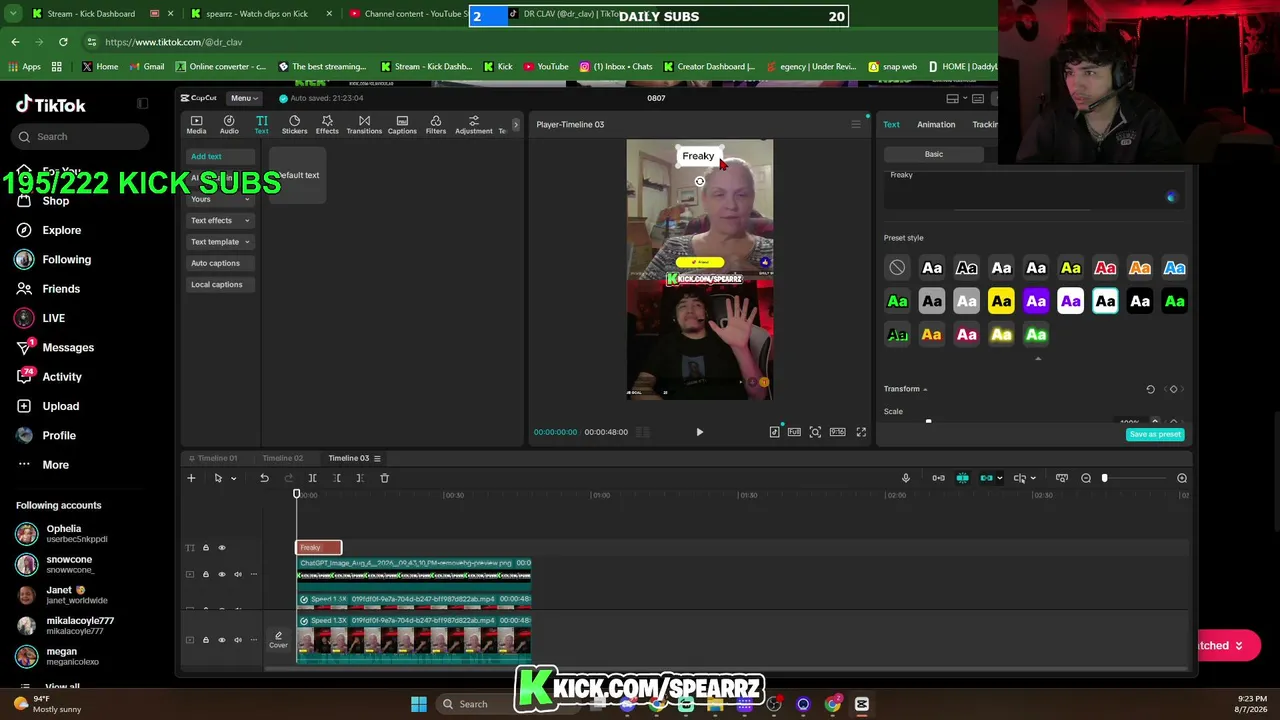Hide the Freaky text track with eye icon
This screenshot has height=720, width=1280.
[222, 548]
